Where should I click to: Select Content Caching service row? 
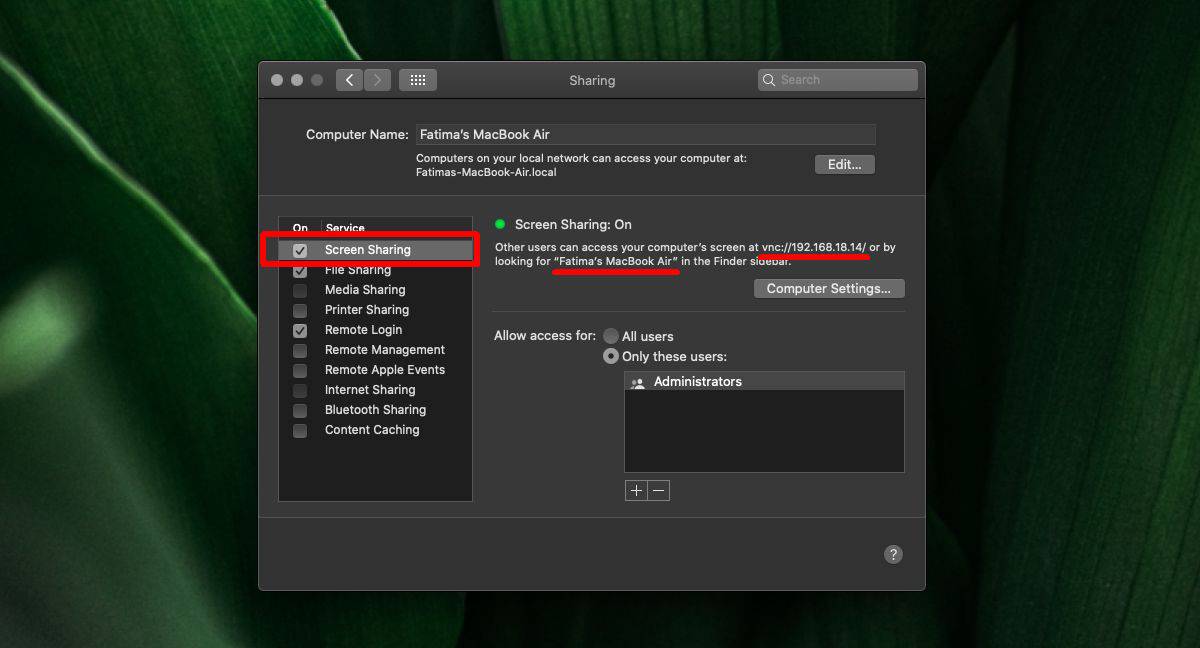click(375, 430)
